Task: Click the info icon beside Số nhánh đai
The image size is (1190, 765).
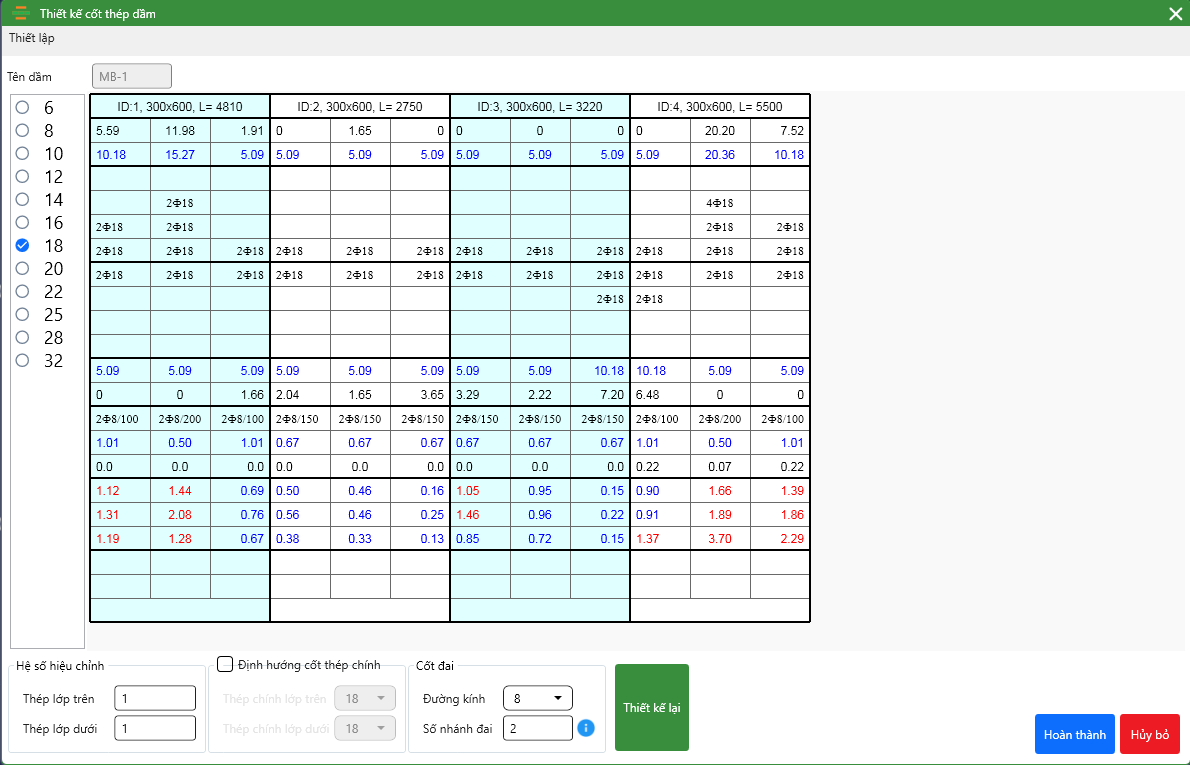Action: [x=586, y=728]
